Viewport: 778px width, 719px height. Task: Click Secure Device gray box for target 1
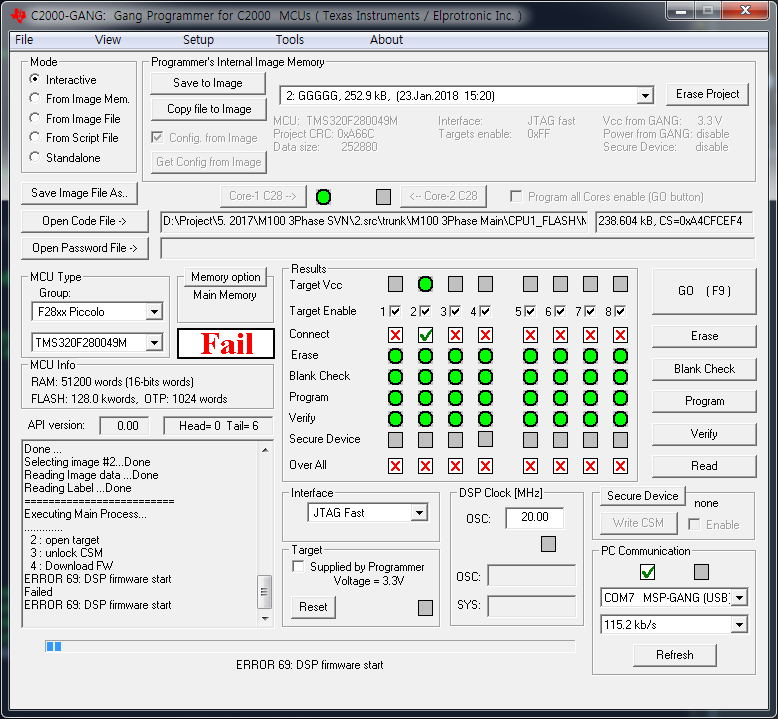coord(395,440)
